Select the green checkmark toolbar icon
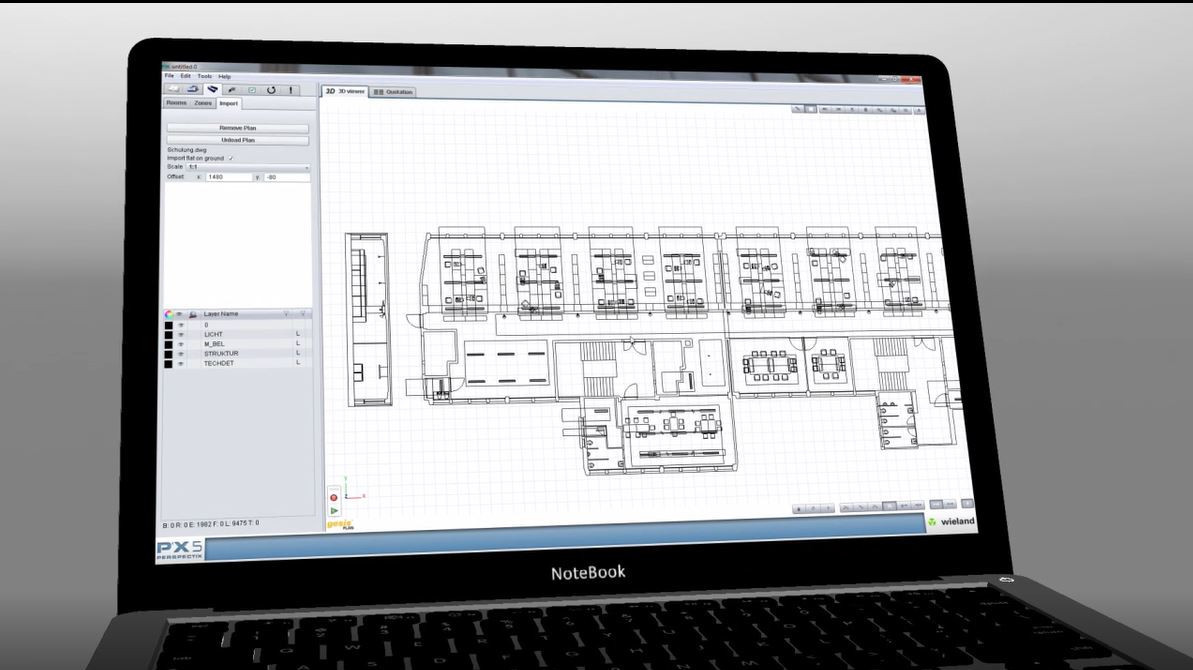This screenshot has width=1193, height=670. (252, 90)
